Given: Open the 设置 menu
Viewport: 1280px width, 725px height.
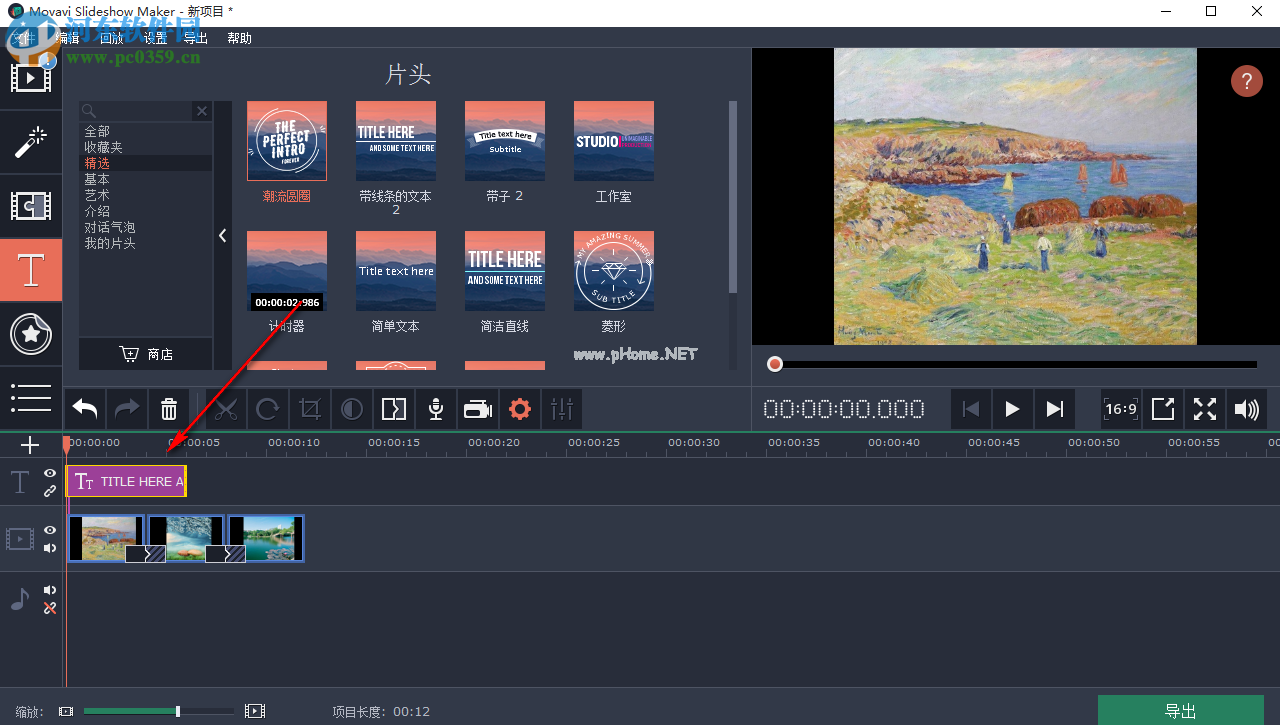Looking at the screenshot, I should (x=155, y=37).
